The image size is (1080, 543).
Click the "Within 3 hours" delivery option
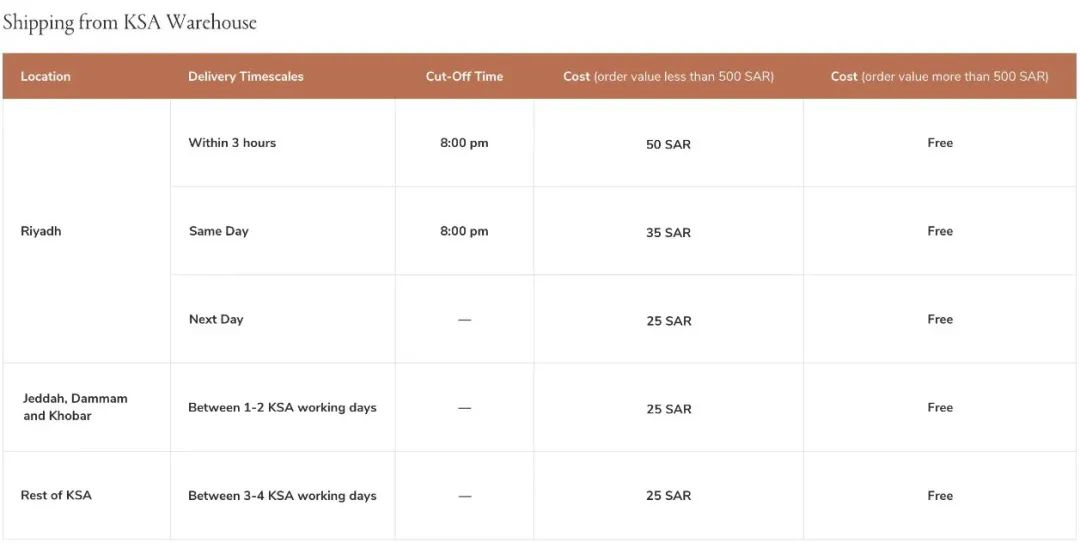[232, 143]
